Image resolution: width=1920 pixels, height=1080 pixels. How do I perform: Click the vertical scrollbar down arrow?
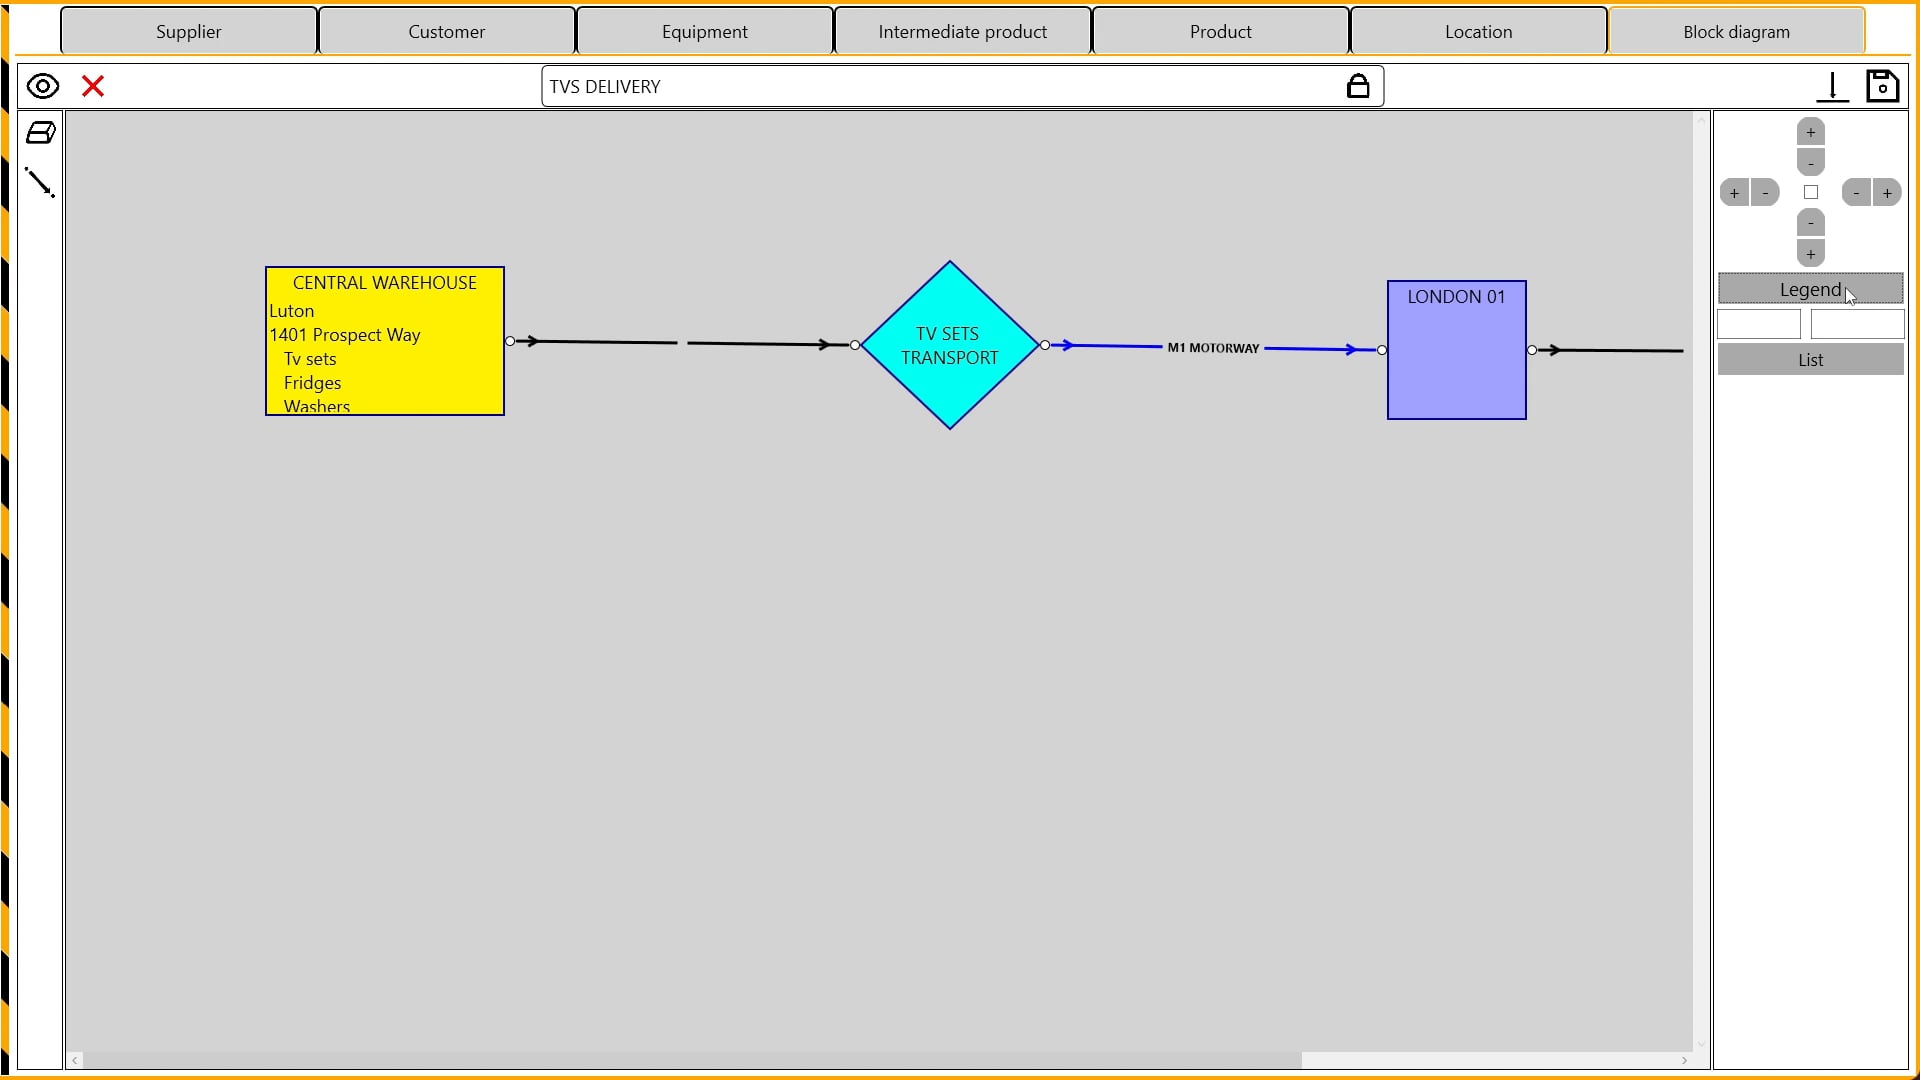1701,1044
